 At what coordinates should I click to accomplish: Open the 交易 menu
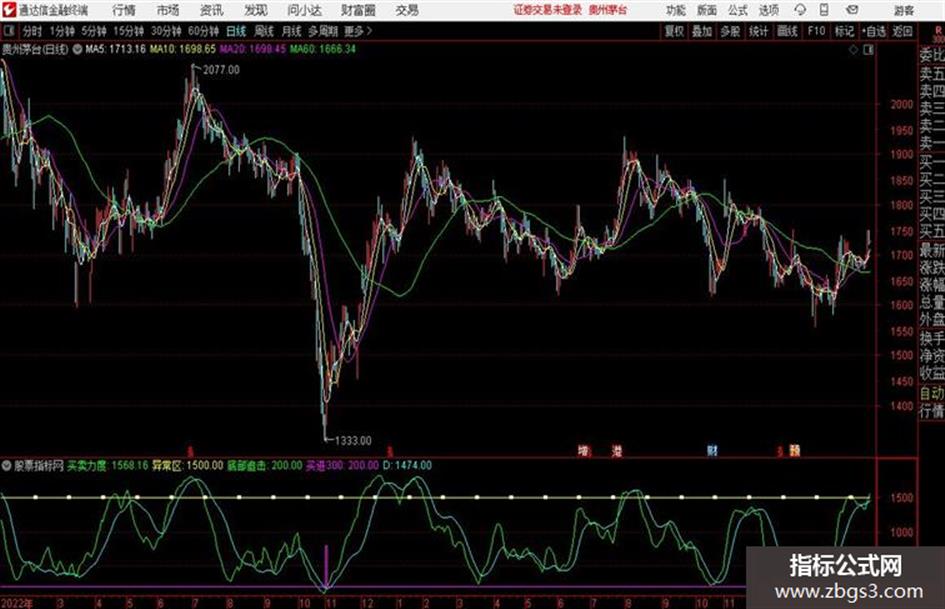click(407, 10)
